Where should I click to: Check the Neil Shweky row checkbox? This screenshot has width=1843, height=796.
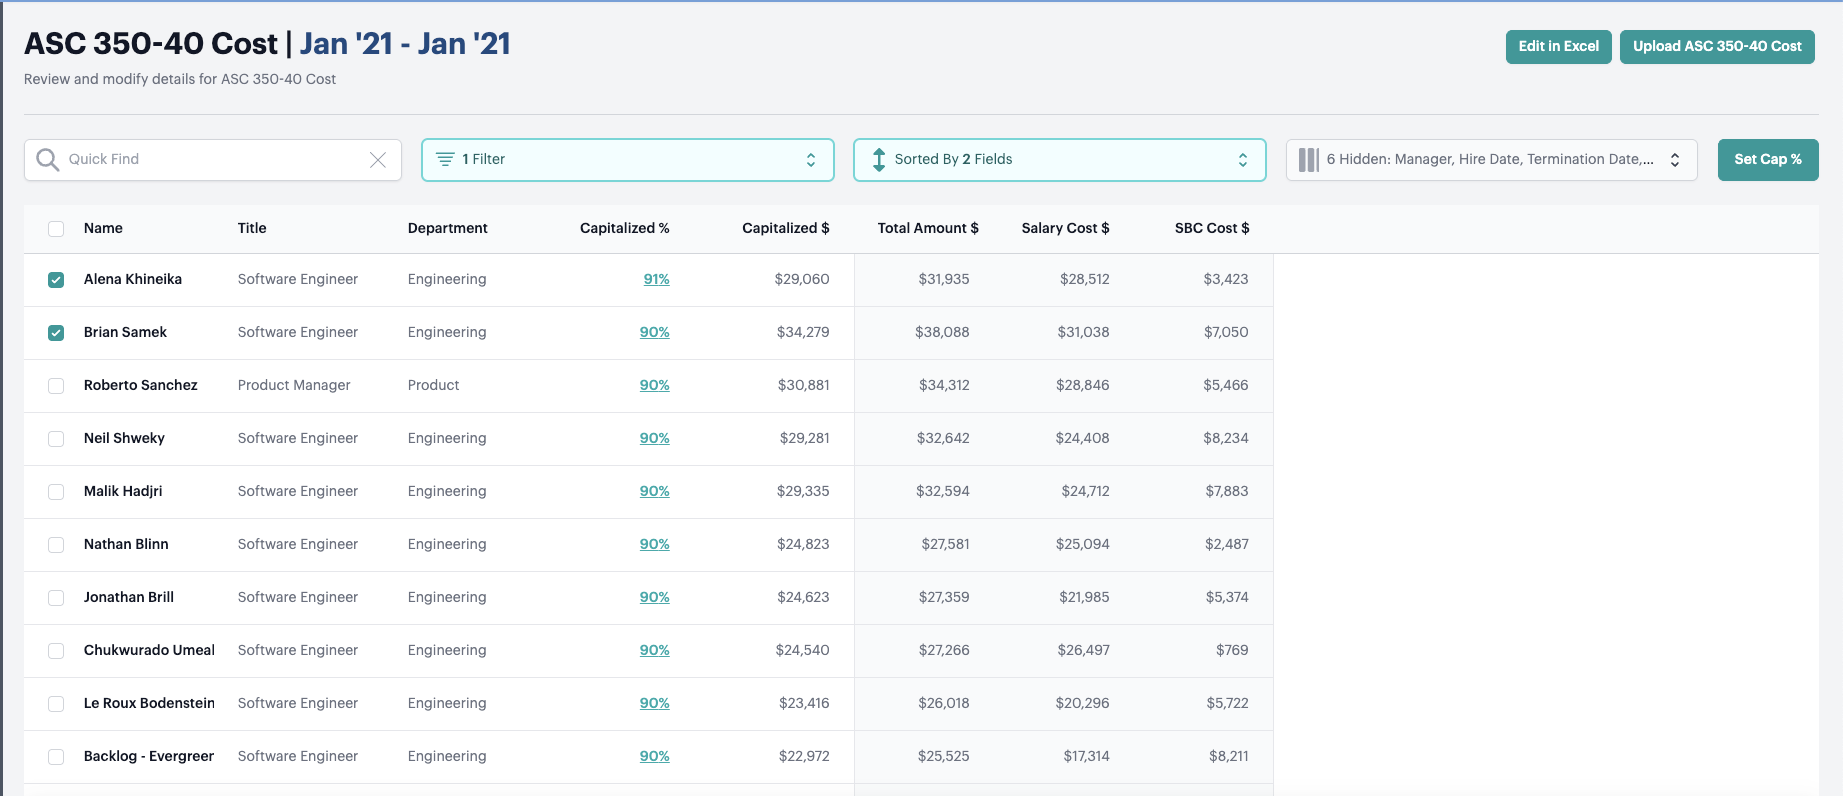[x=56, y=439]
